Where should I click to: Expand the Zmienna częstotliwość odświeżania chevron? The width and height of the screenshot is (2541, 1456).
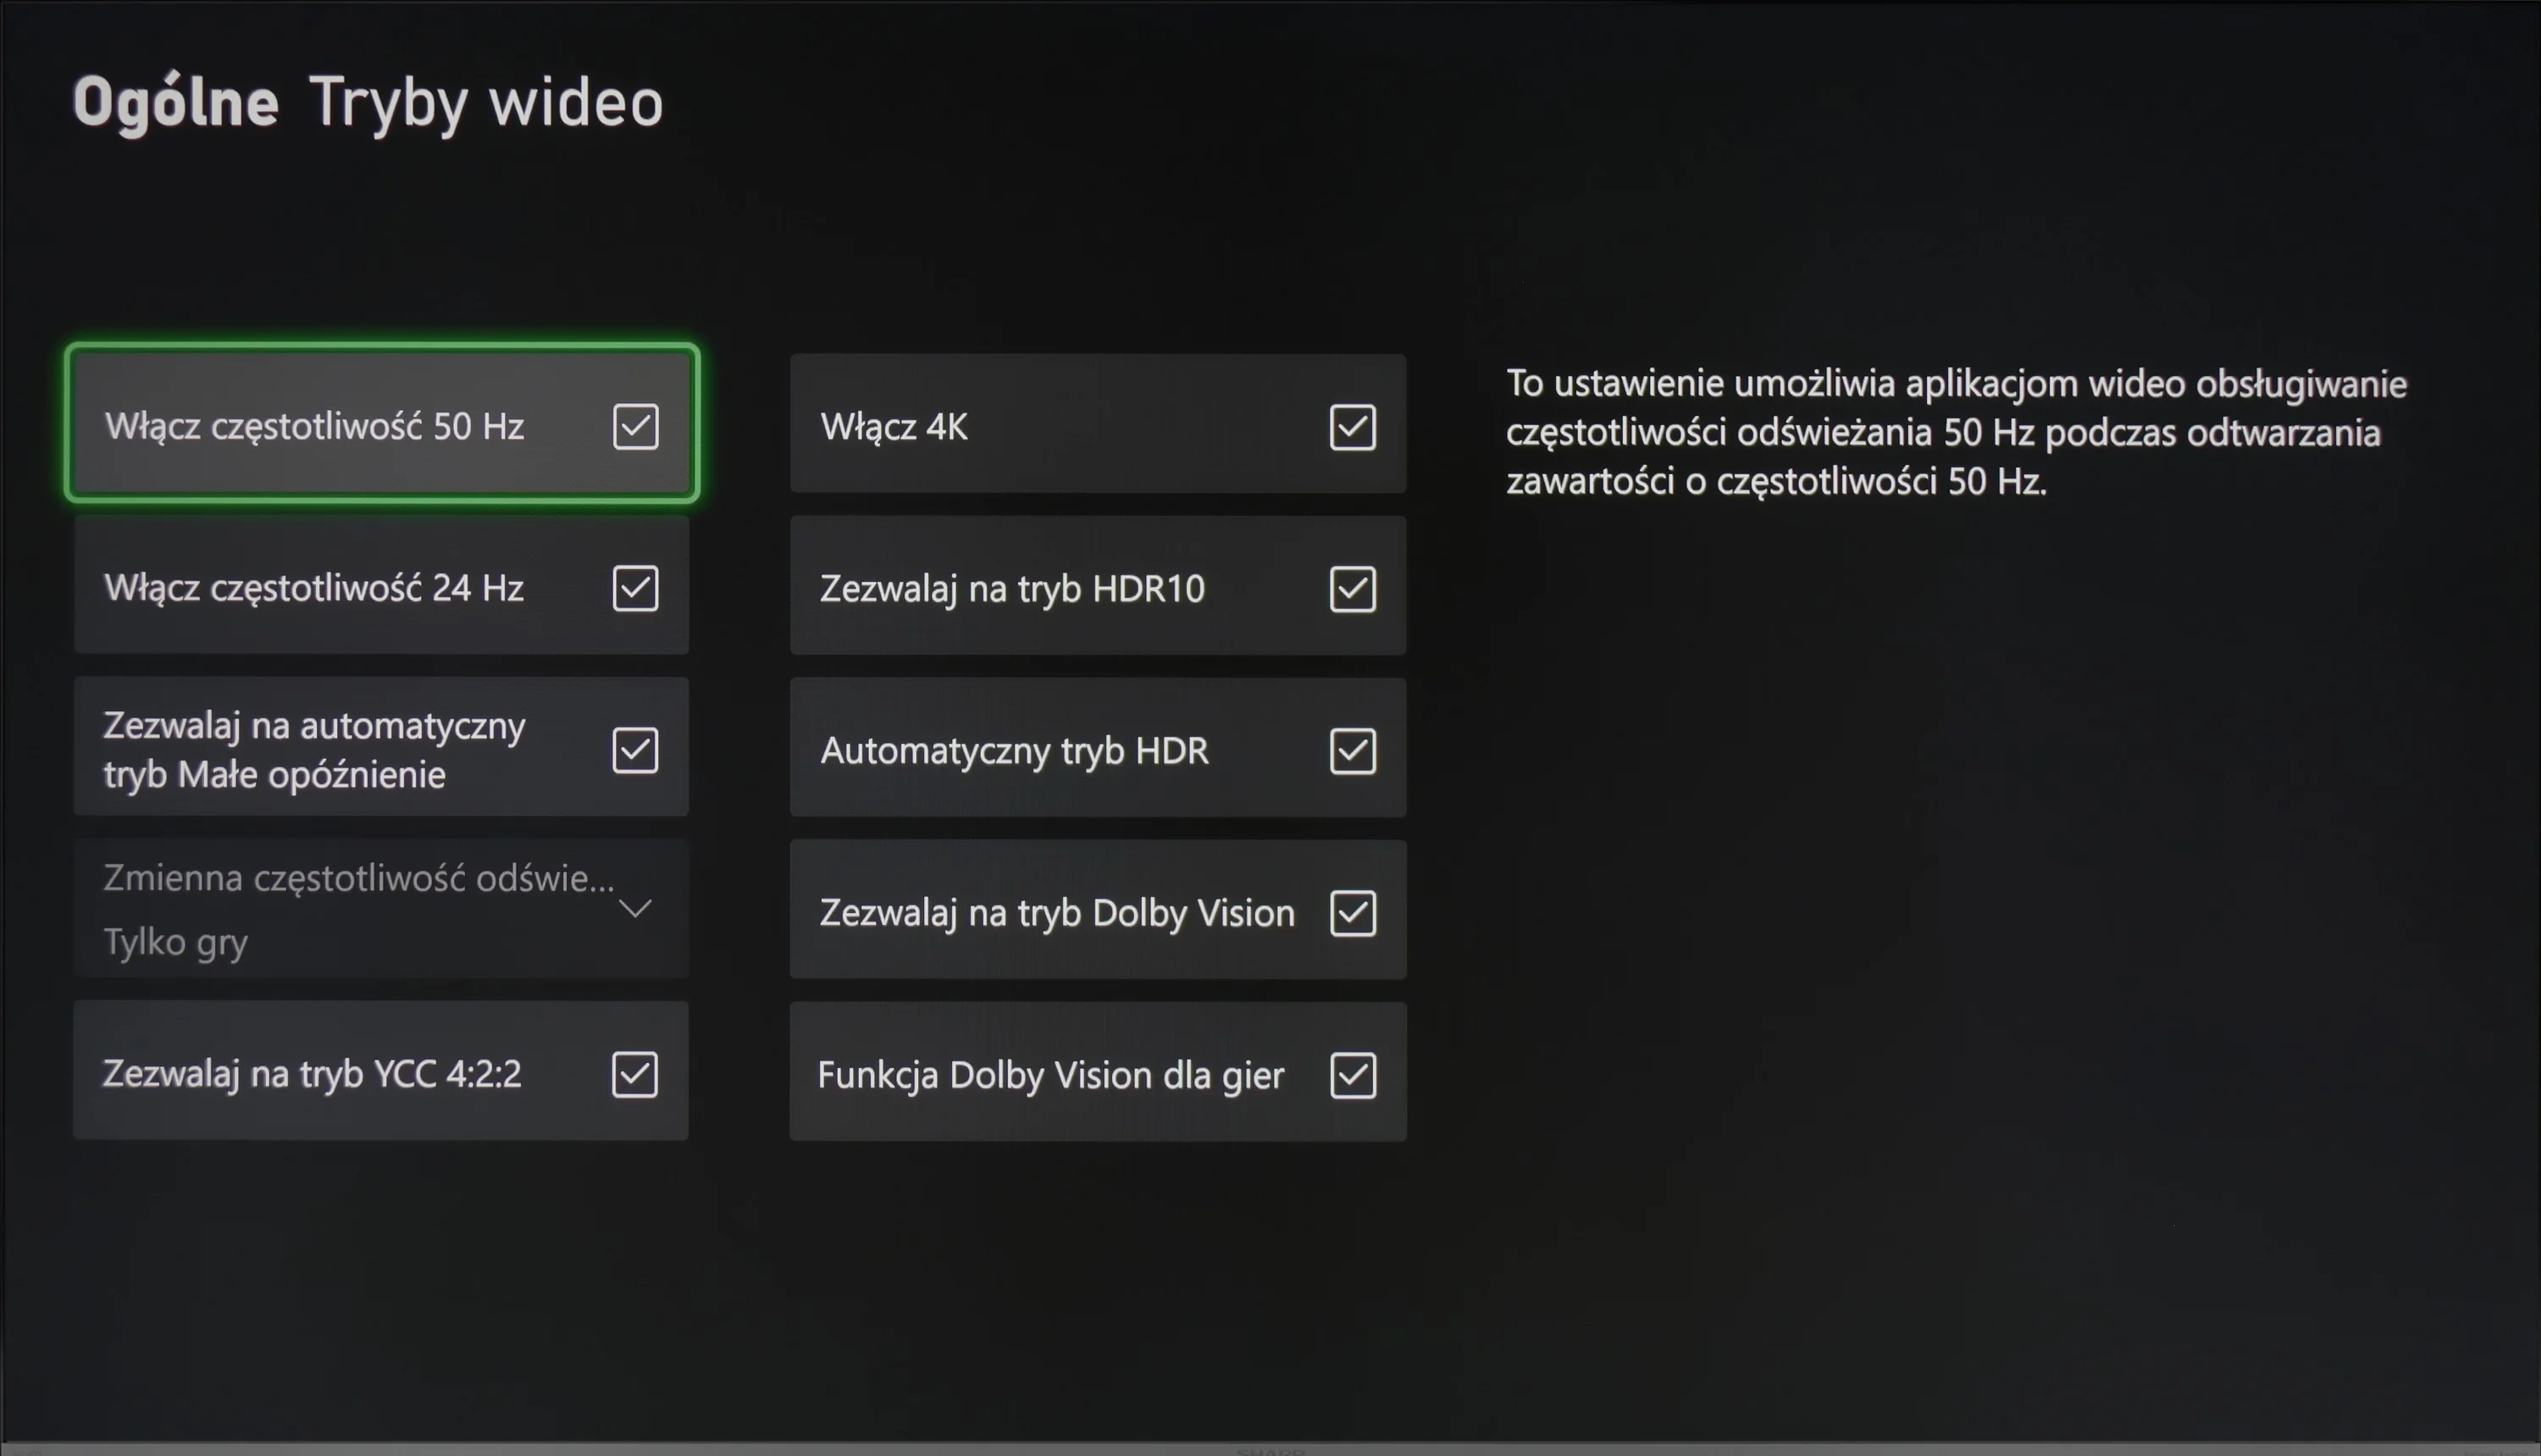click(636, 908)
